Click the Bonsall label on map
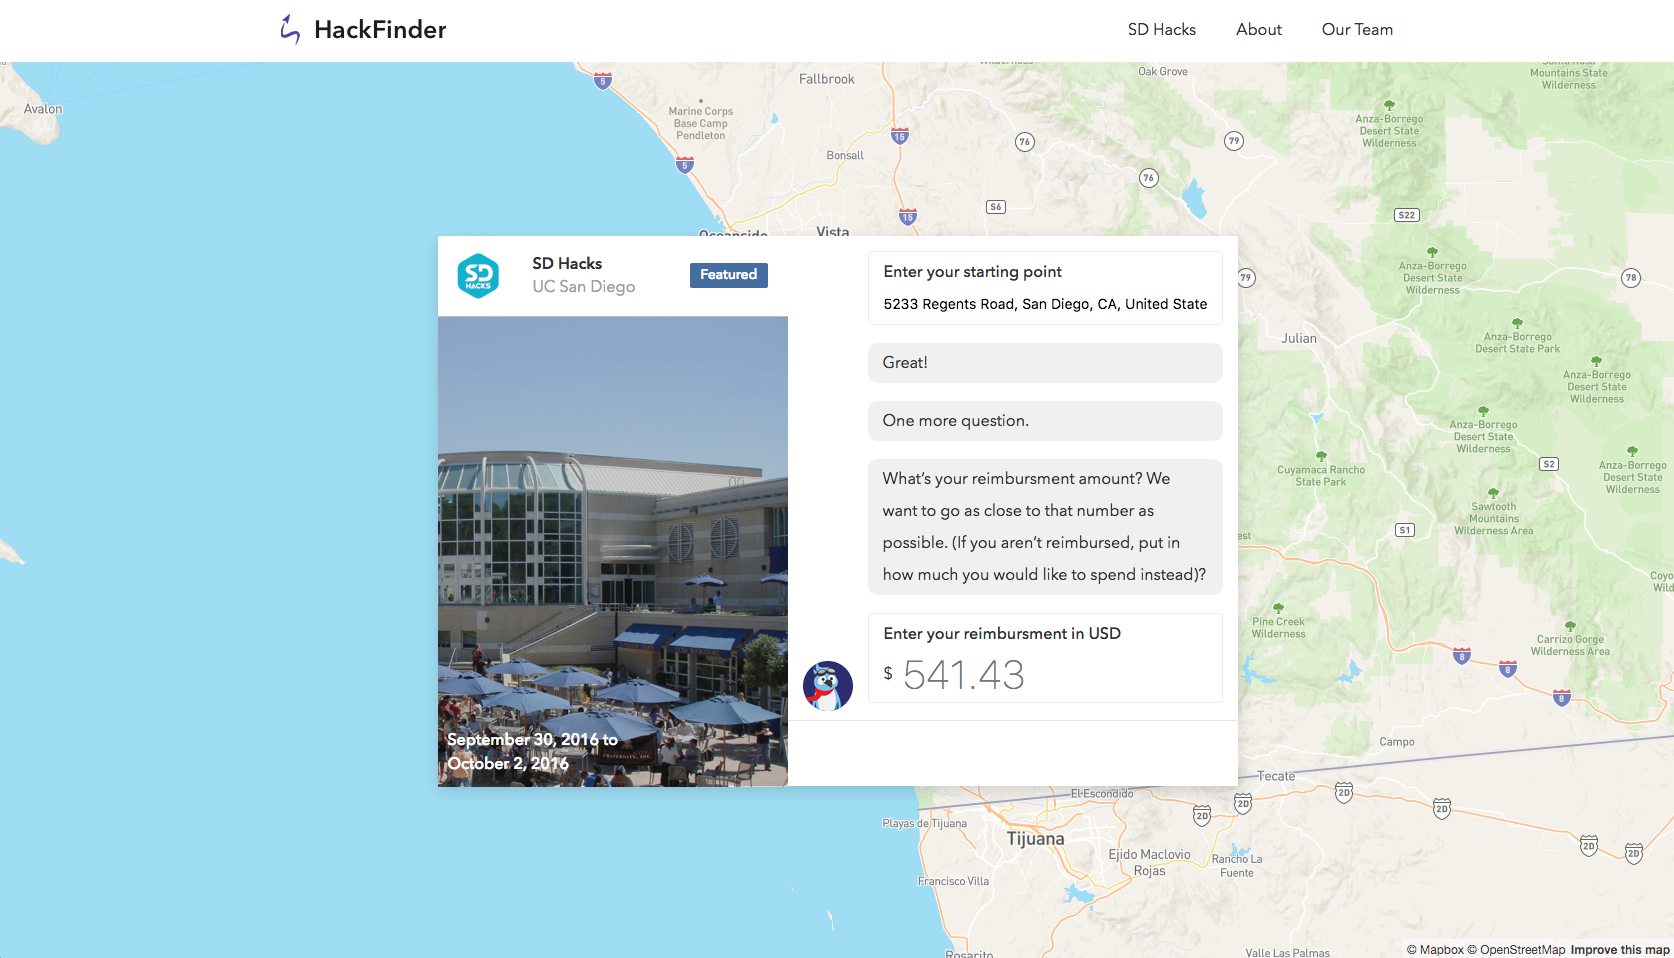This screenshot has height=958, width=1674. click(x=845, y=156)
